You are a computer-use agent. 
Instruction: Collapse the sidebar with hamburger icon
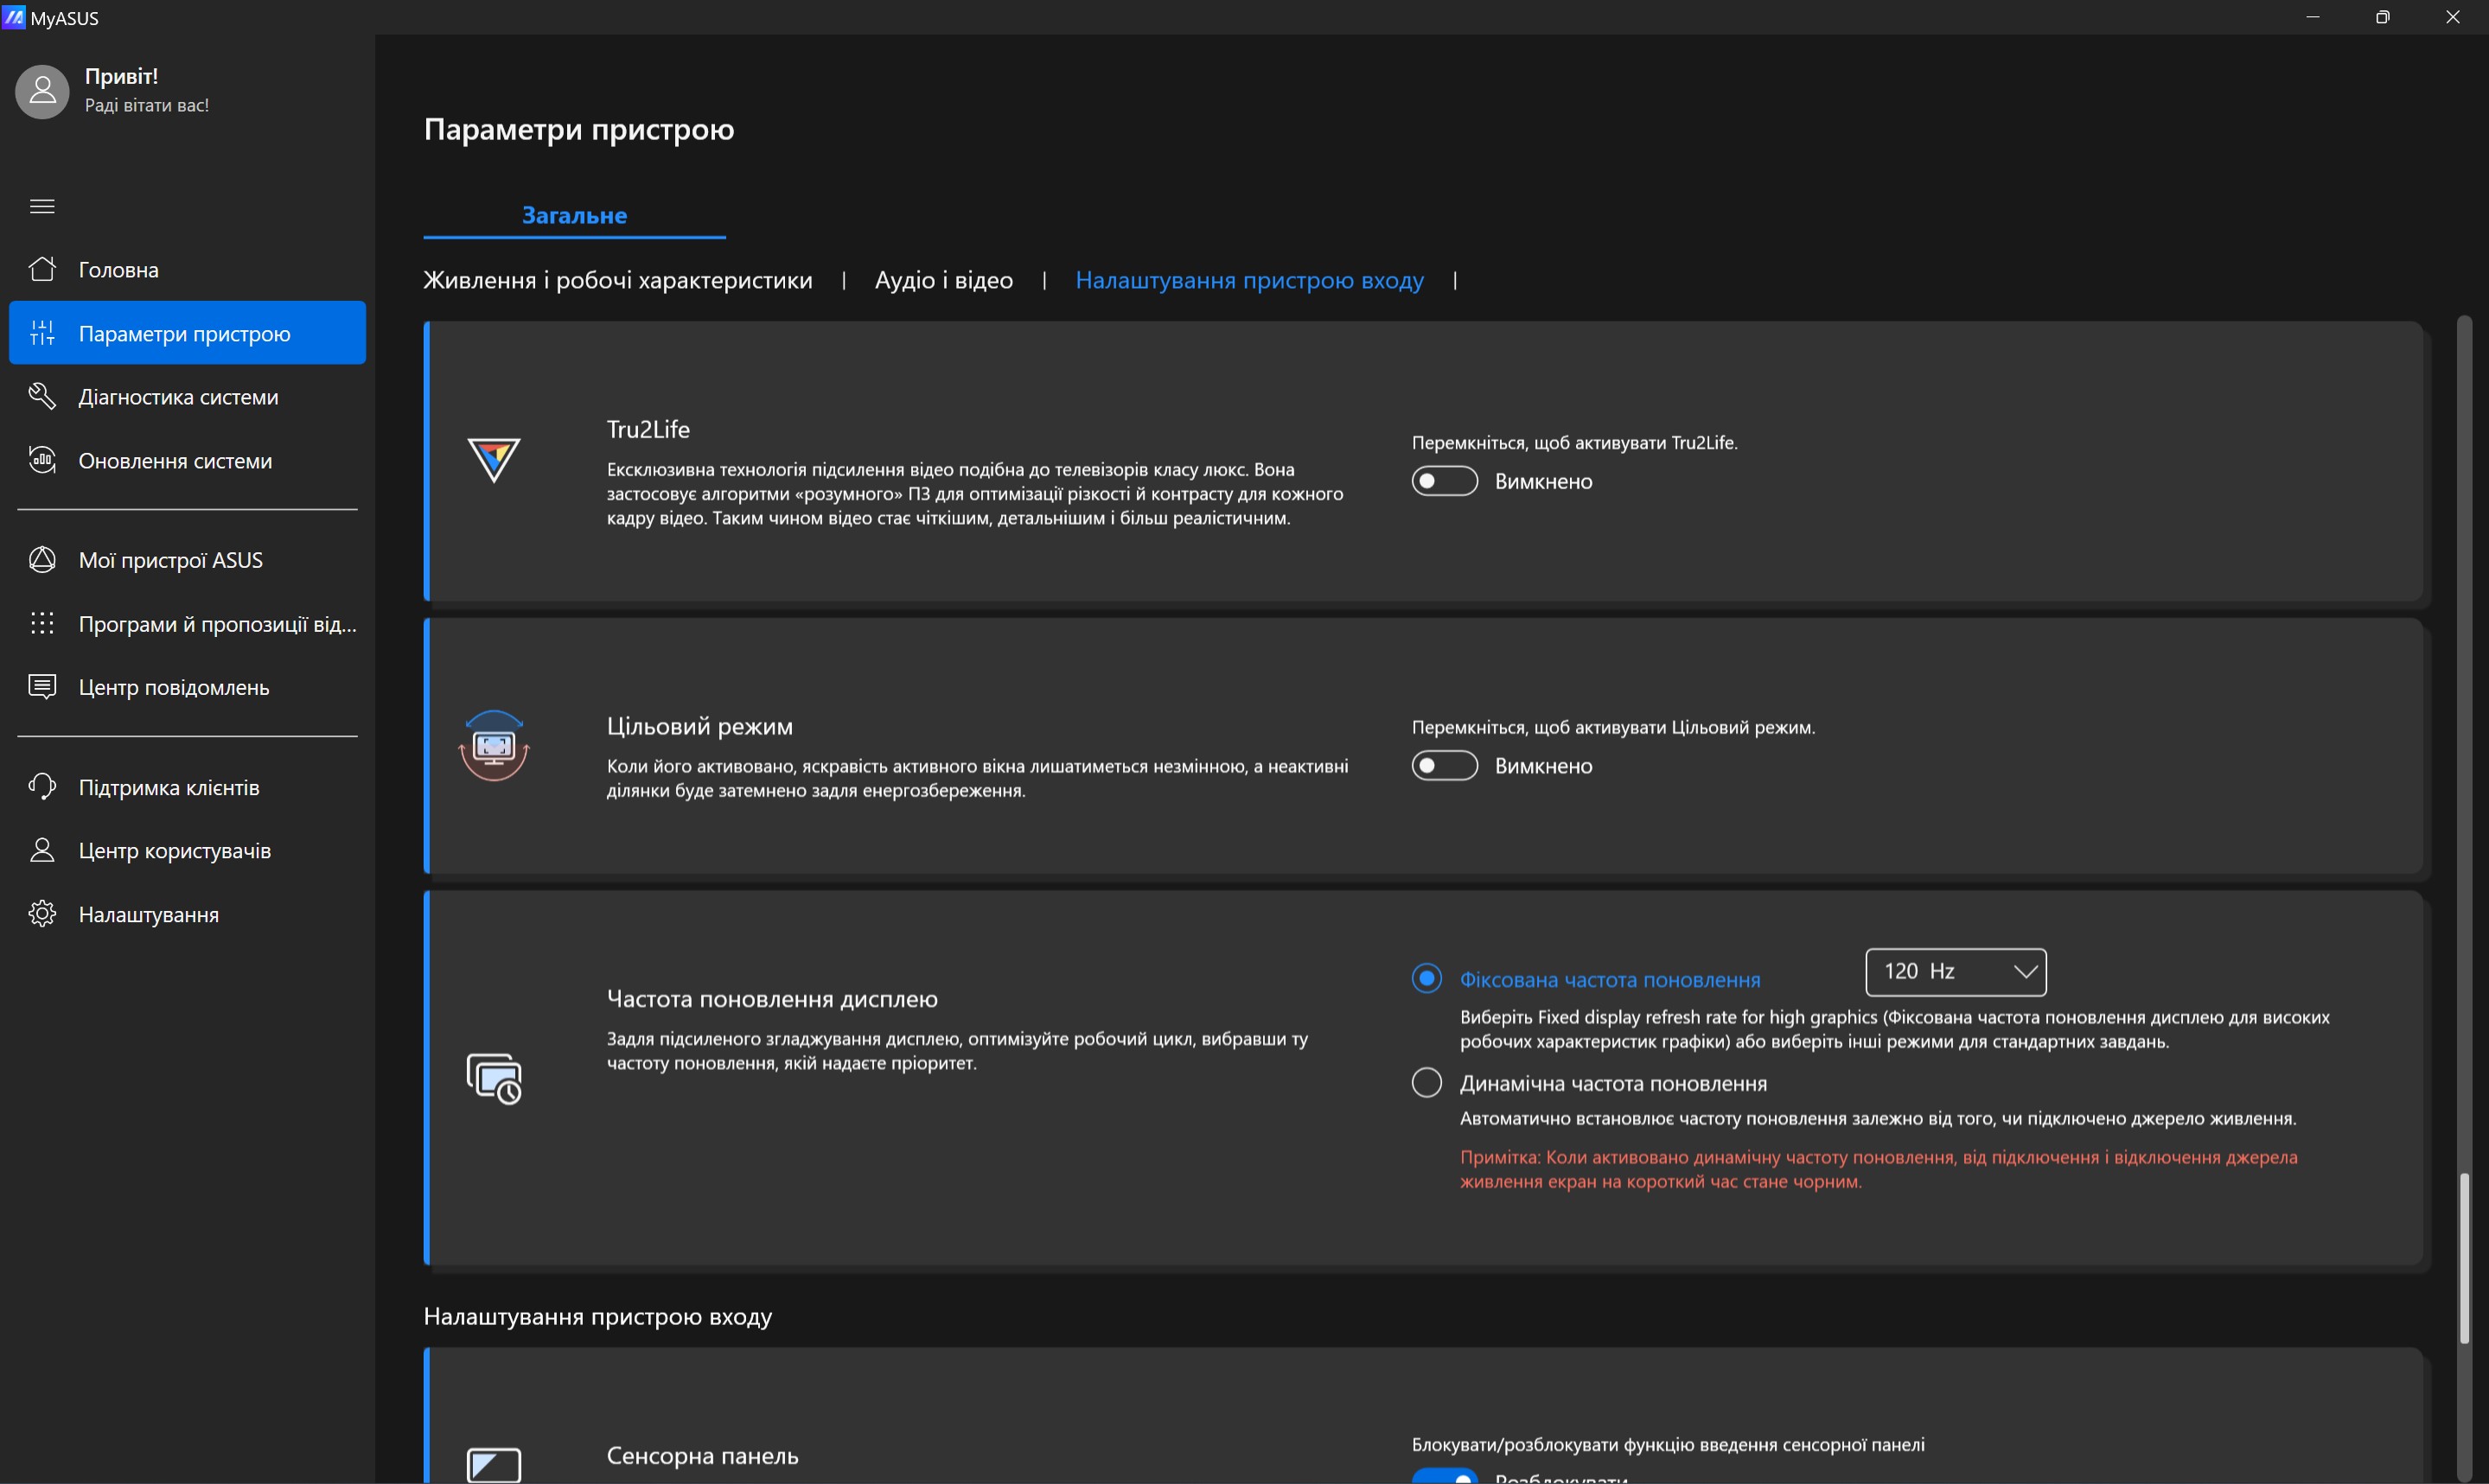[42, 206]
